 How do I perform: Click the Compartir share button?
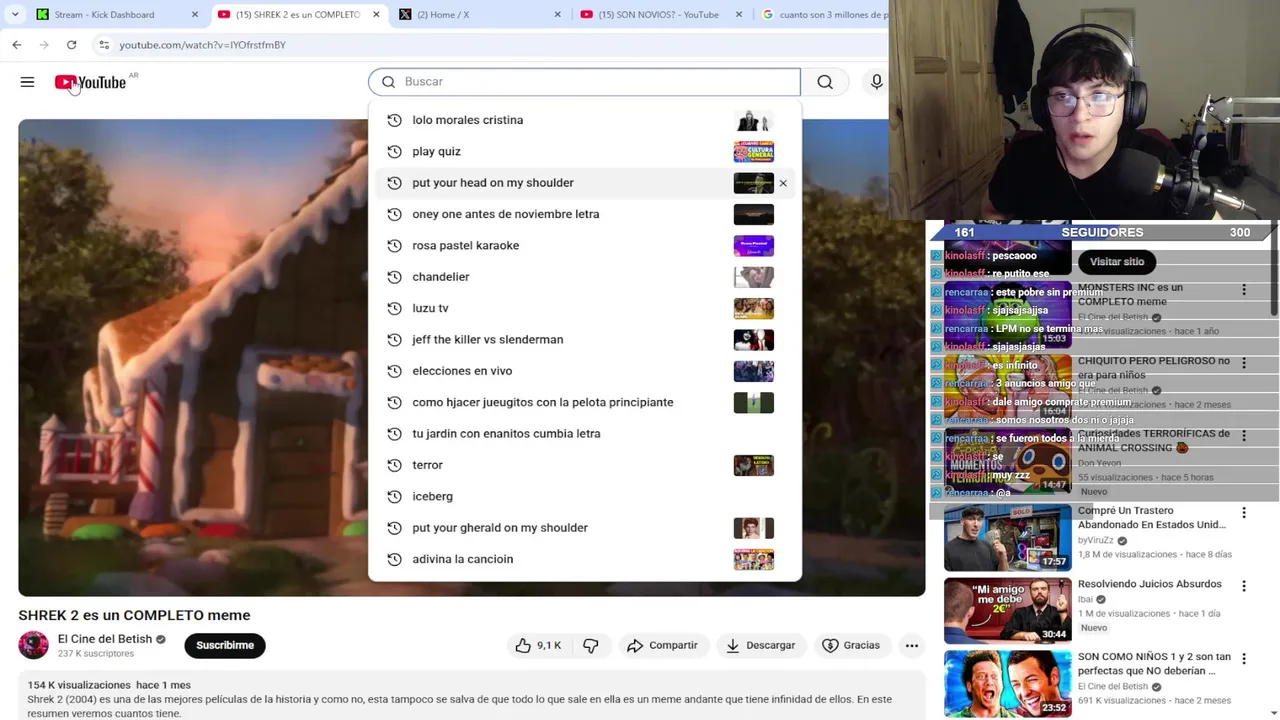[662, 645]
